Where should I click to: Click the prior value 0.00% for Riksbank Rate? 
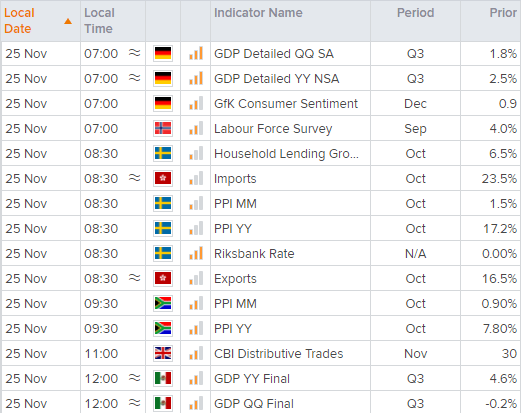click(x=499, y=253)
